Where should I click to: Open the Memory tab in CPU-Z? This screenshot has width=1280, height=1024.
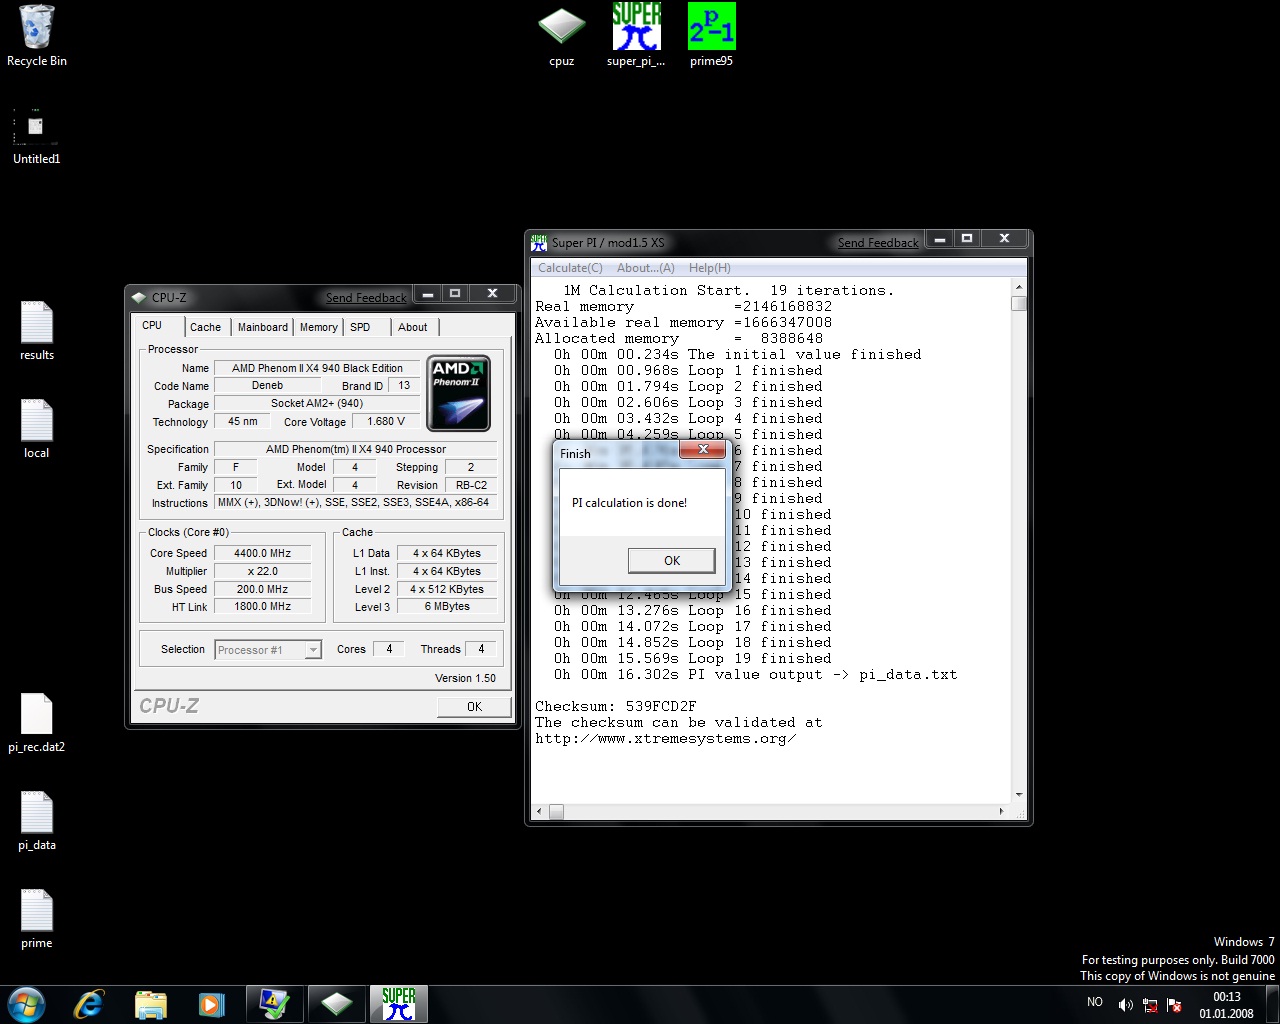(x=319, y=327)
